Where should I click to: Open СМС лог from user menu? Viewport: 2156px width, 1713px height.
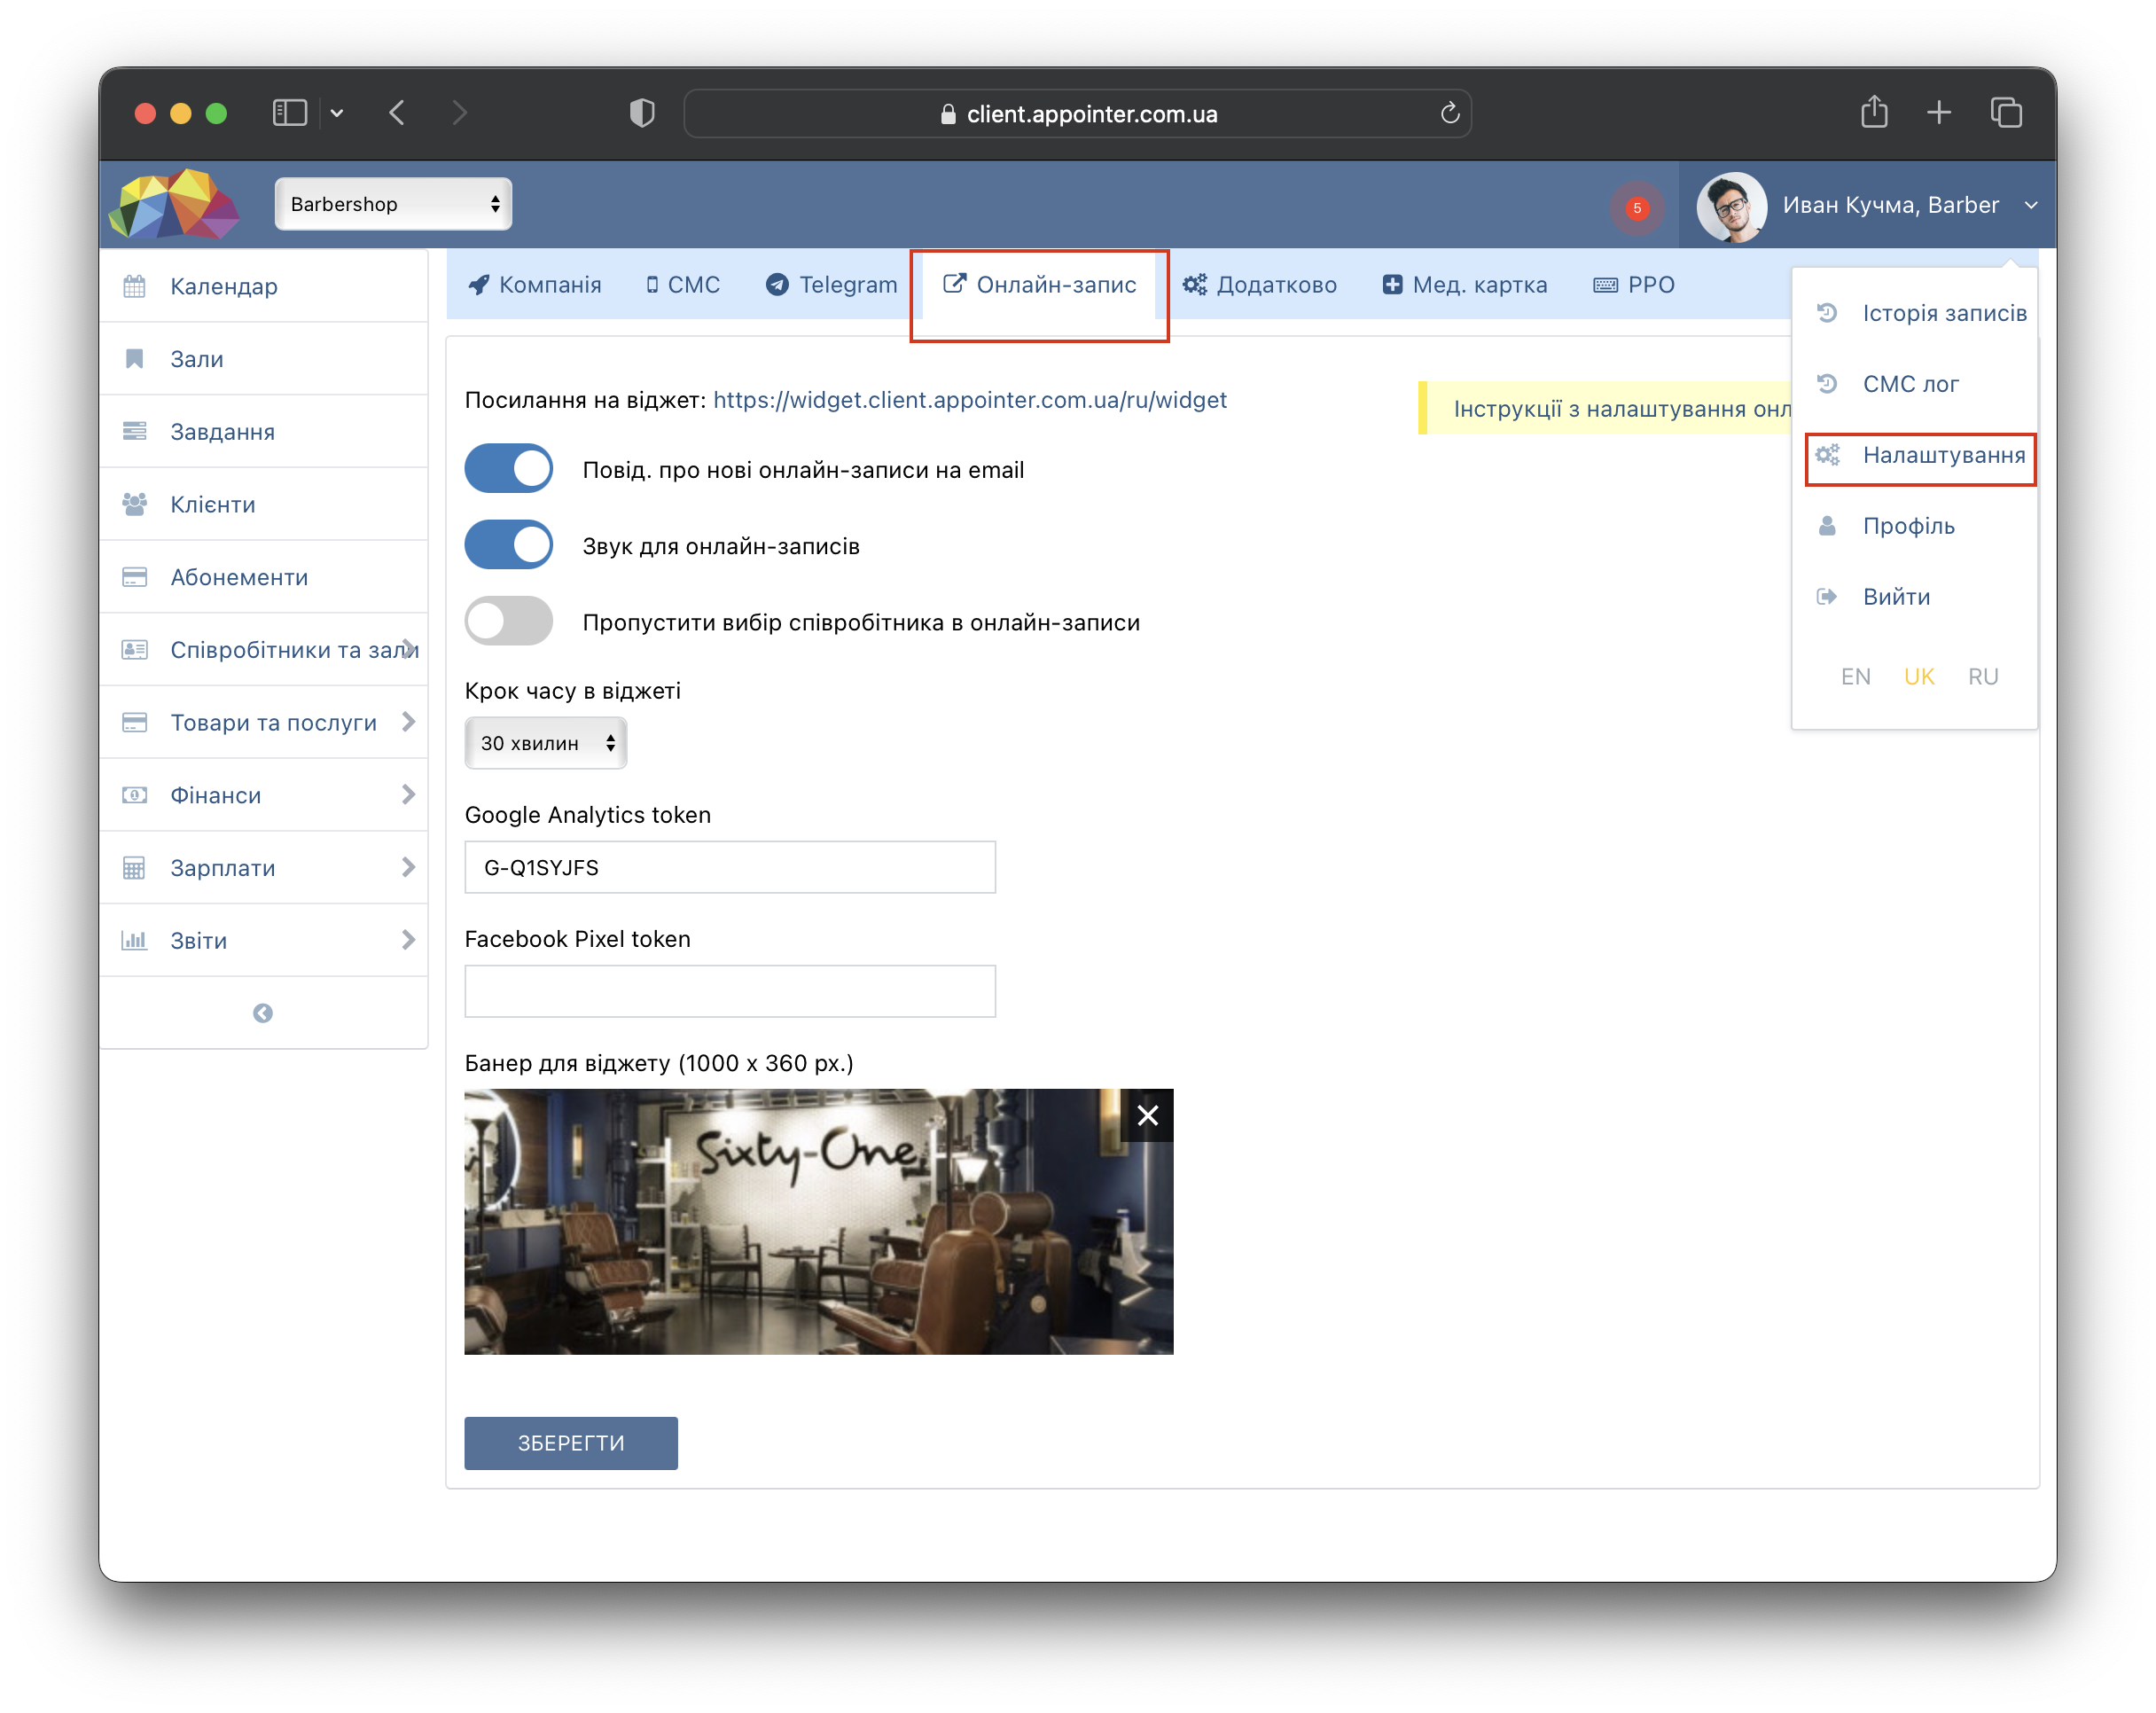tap(1910, 384)
